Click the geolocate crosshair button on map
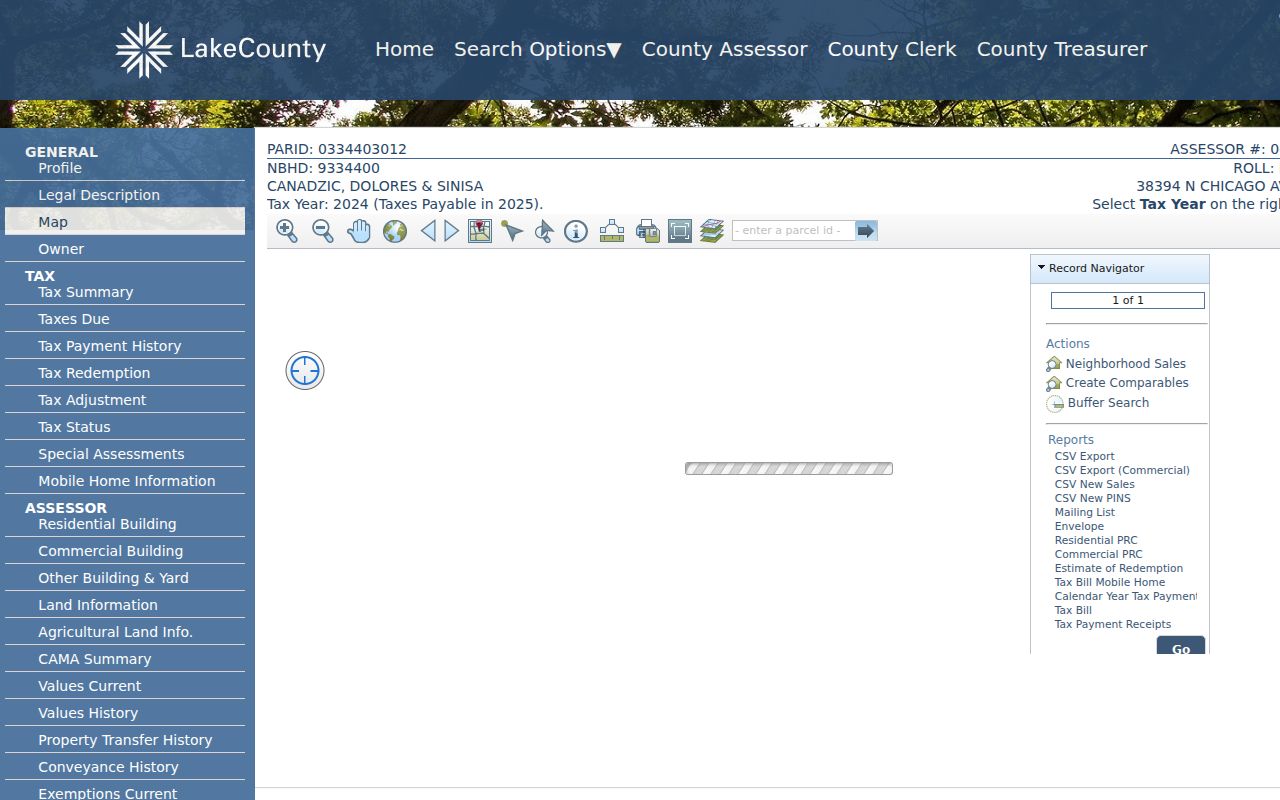1280x800 pixels. pyautogui.click(x=305, y=371)
